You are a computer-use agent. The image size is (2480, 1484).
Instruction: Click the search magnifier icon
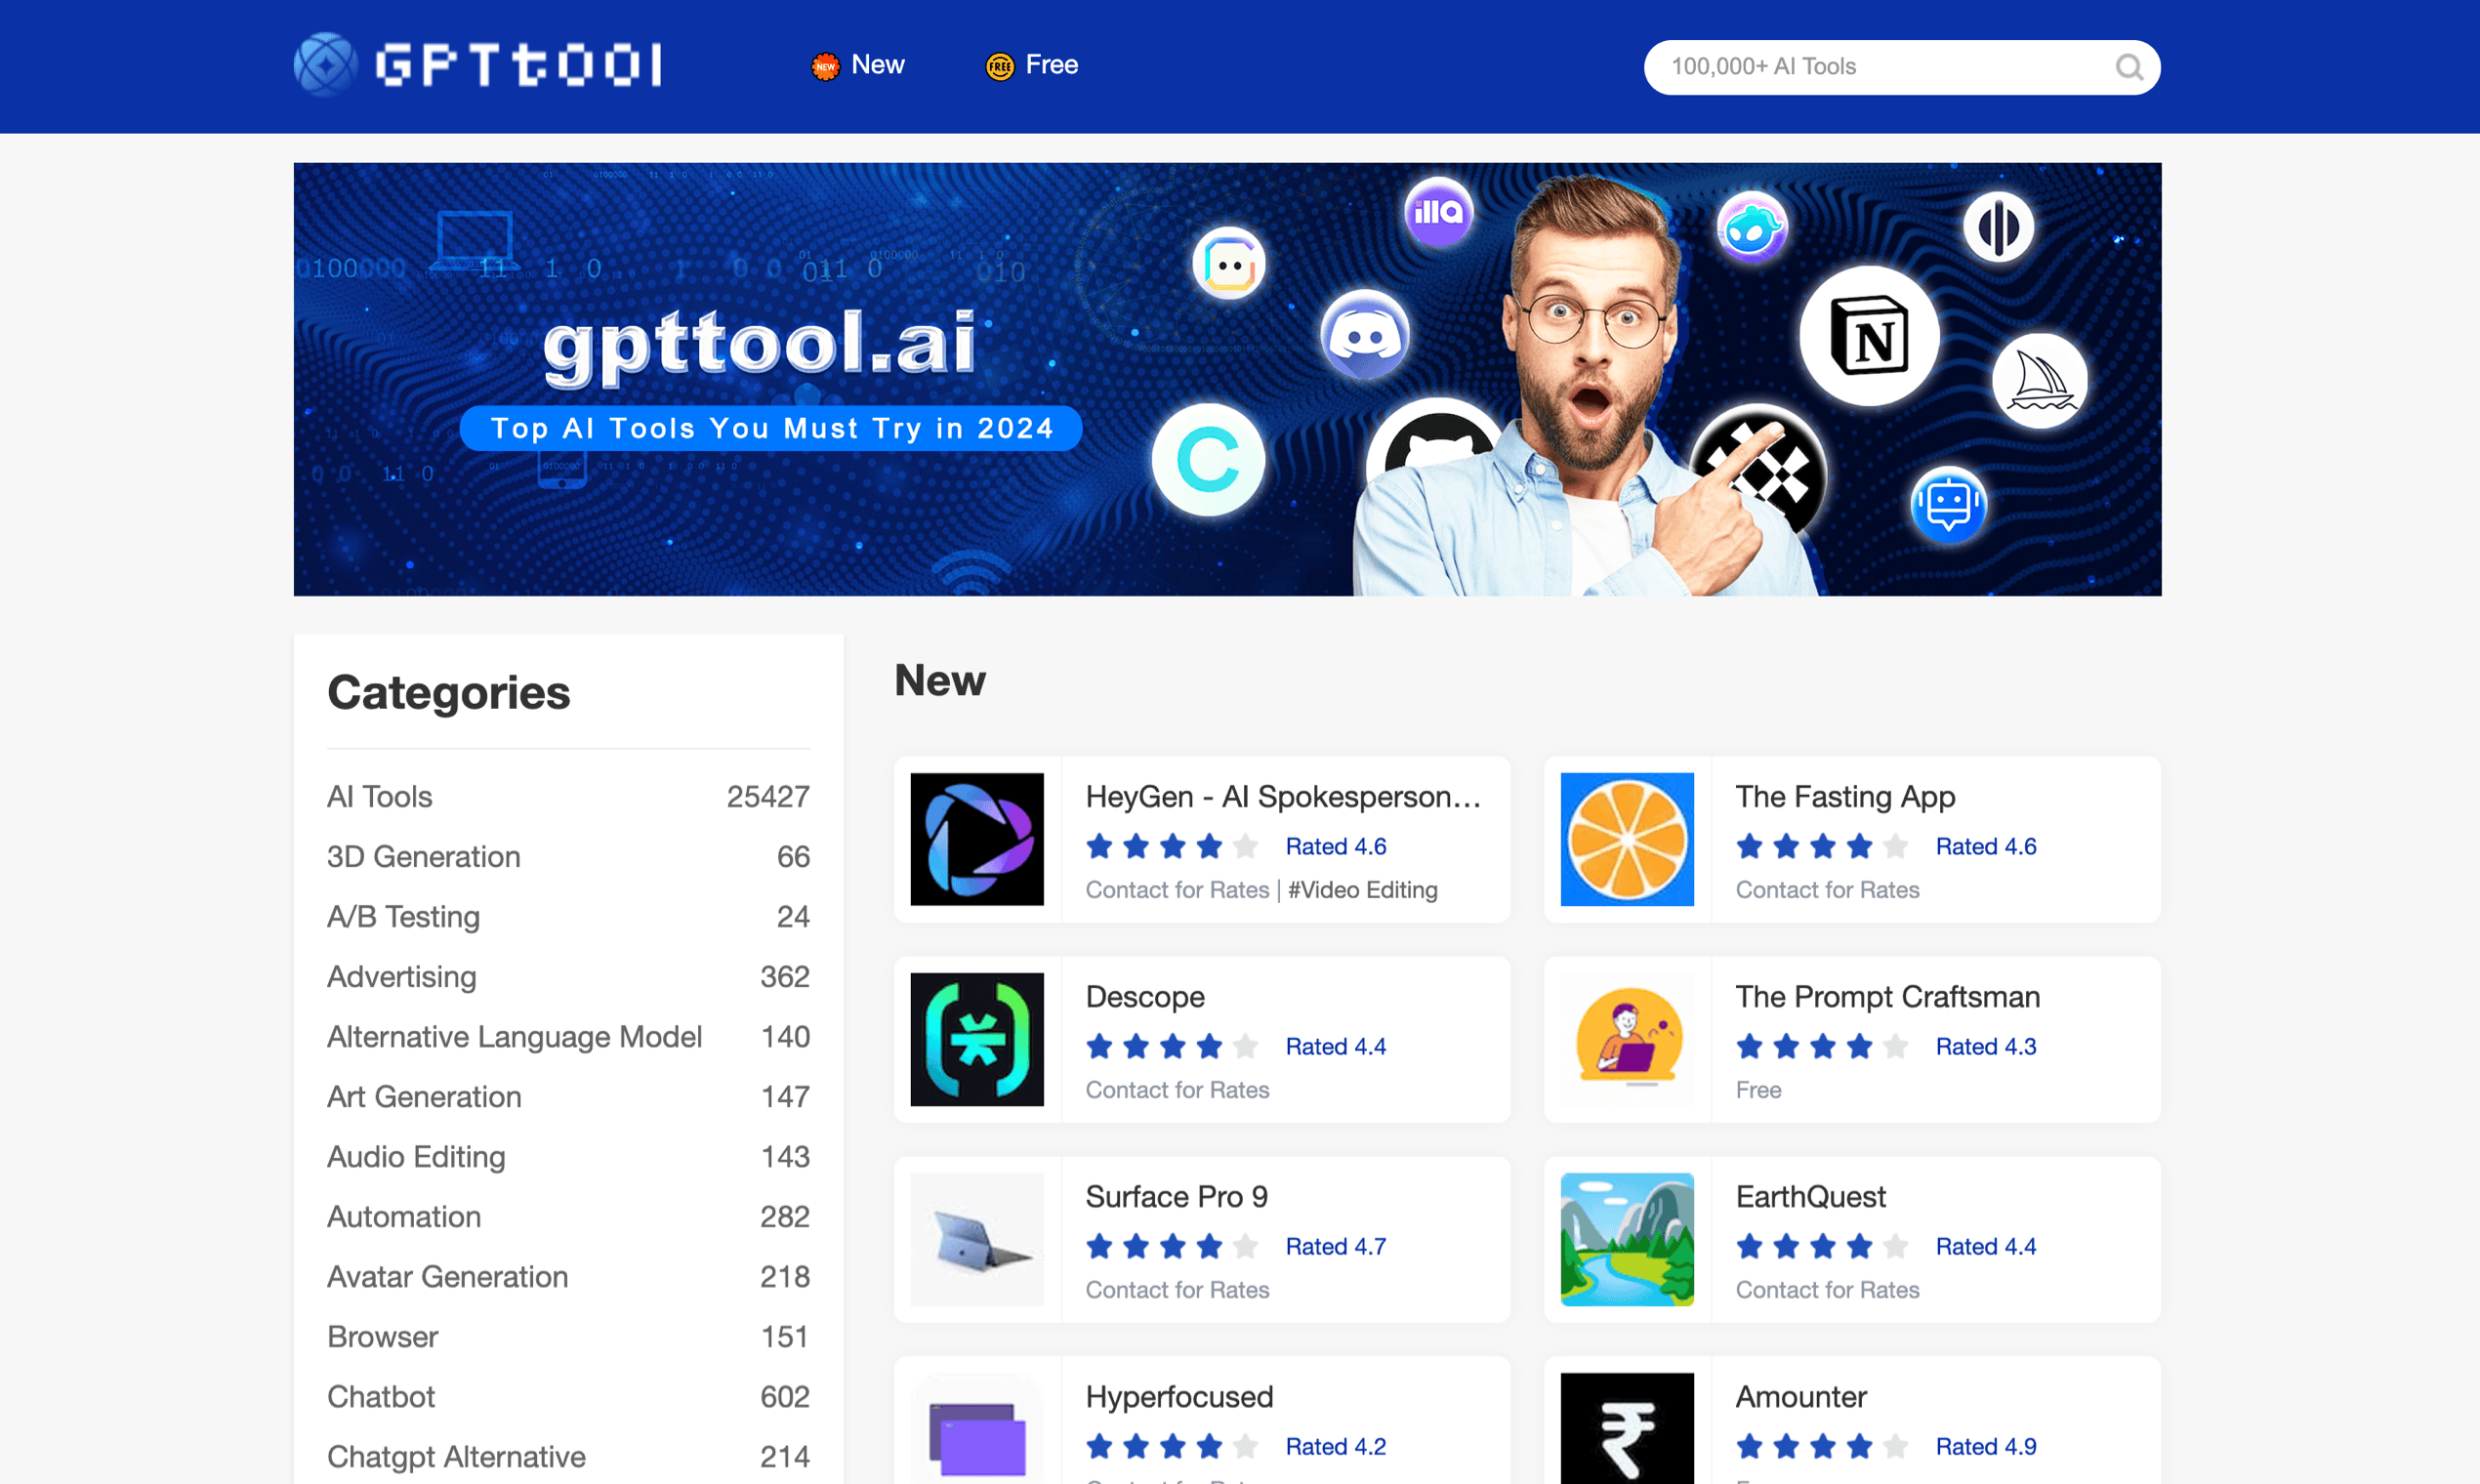click(x=2128, y=67)
